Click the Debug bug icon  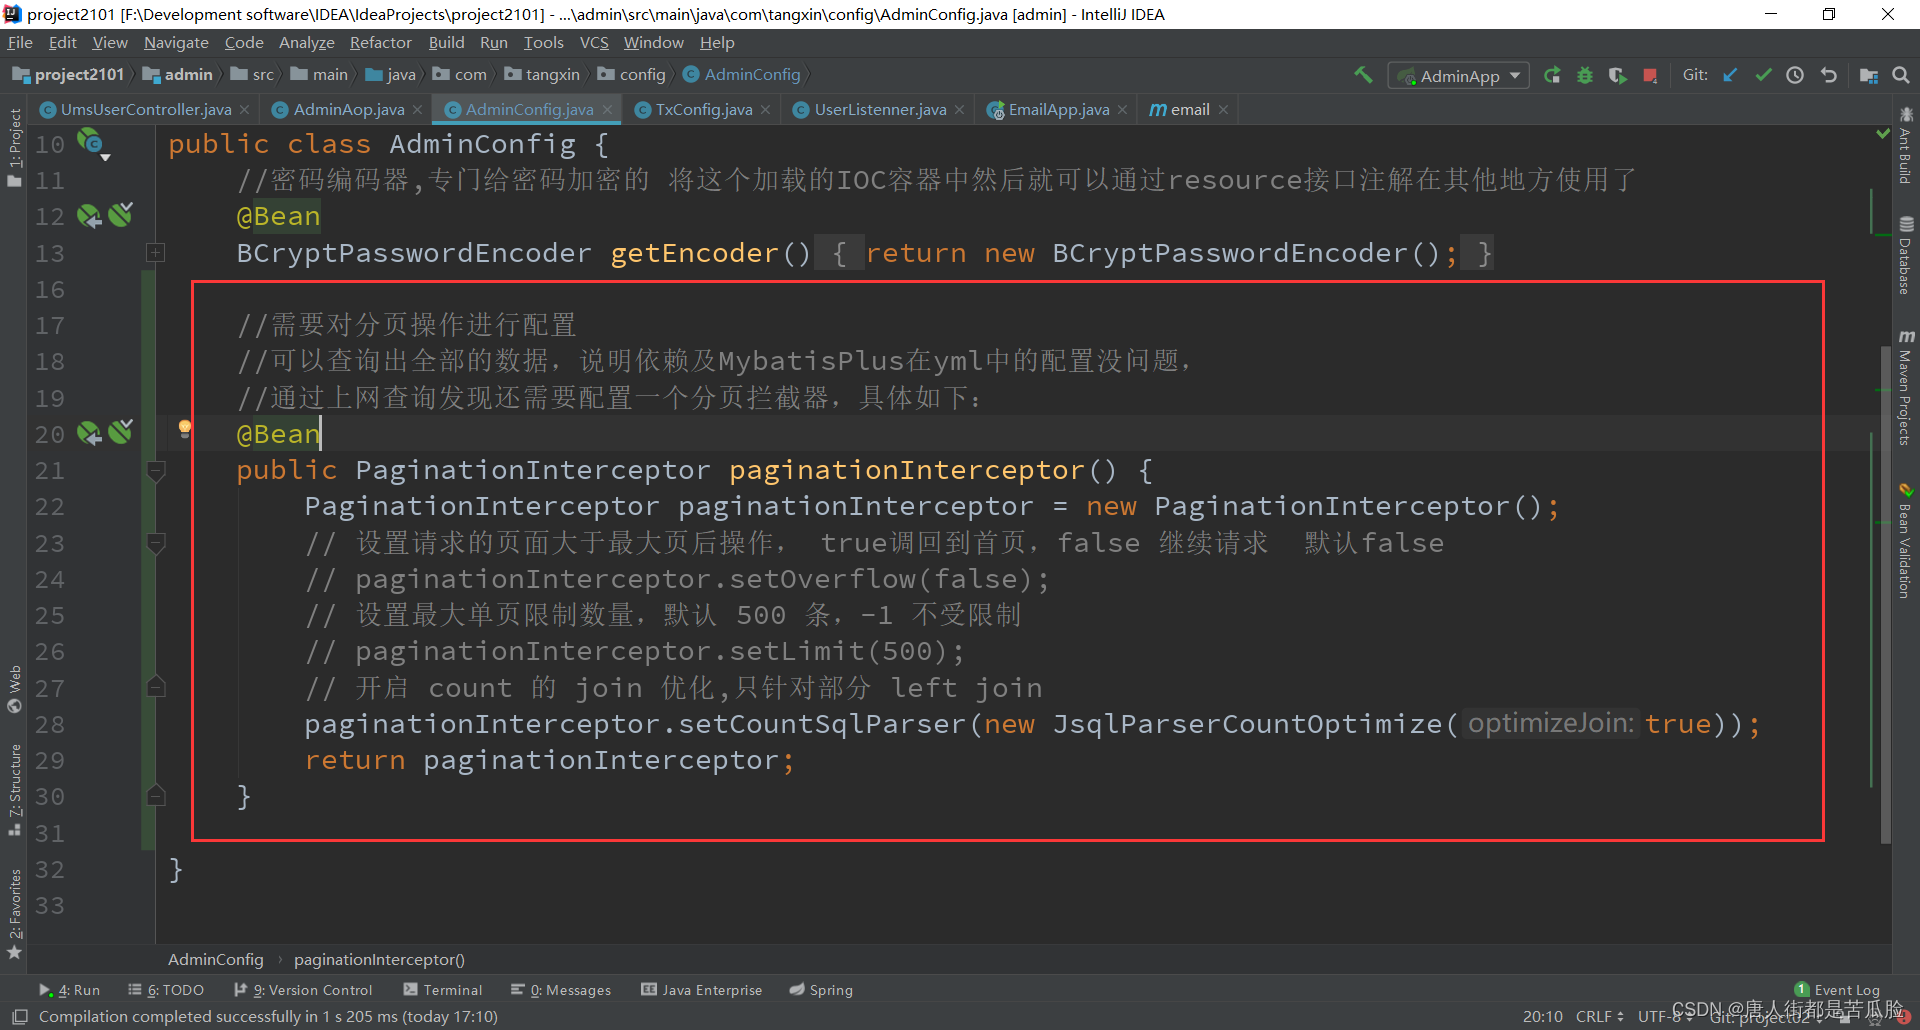[x=1585, y=75]
